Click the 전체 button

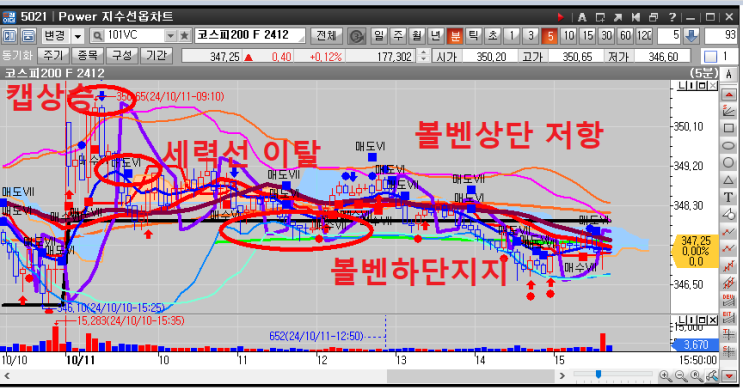pos(326,36)
